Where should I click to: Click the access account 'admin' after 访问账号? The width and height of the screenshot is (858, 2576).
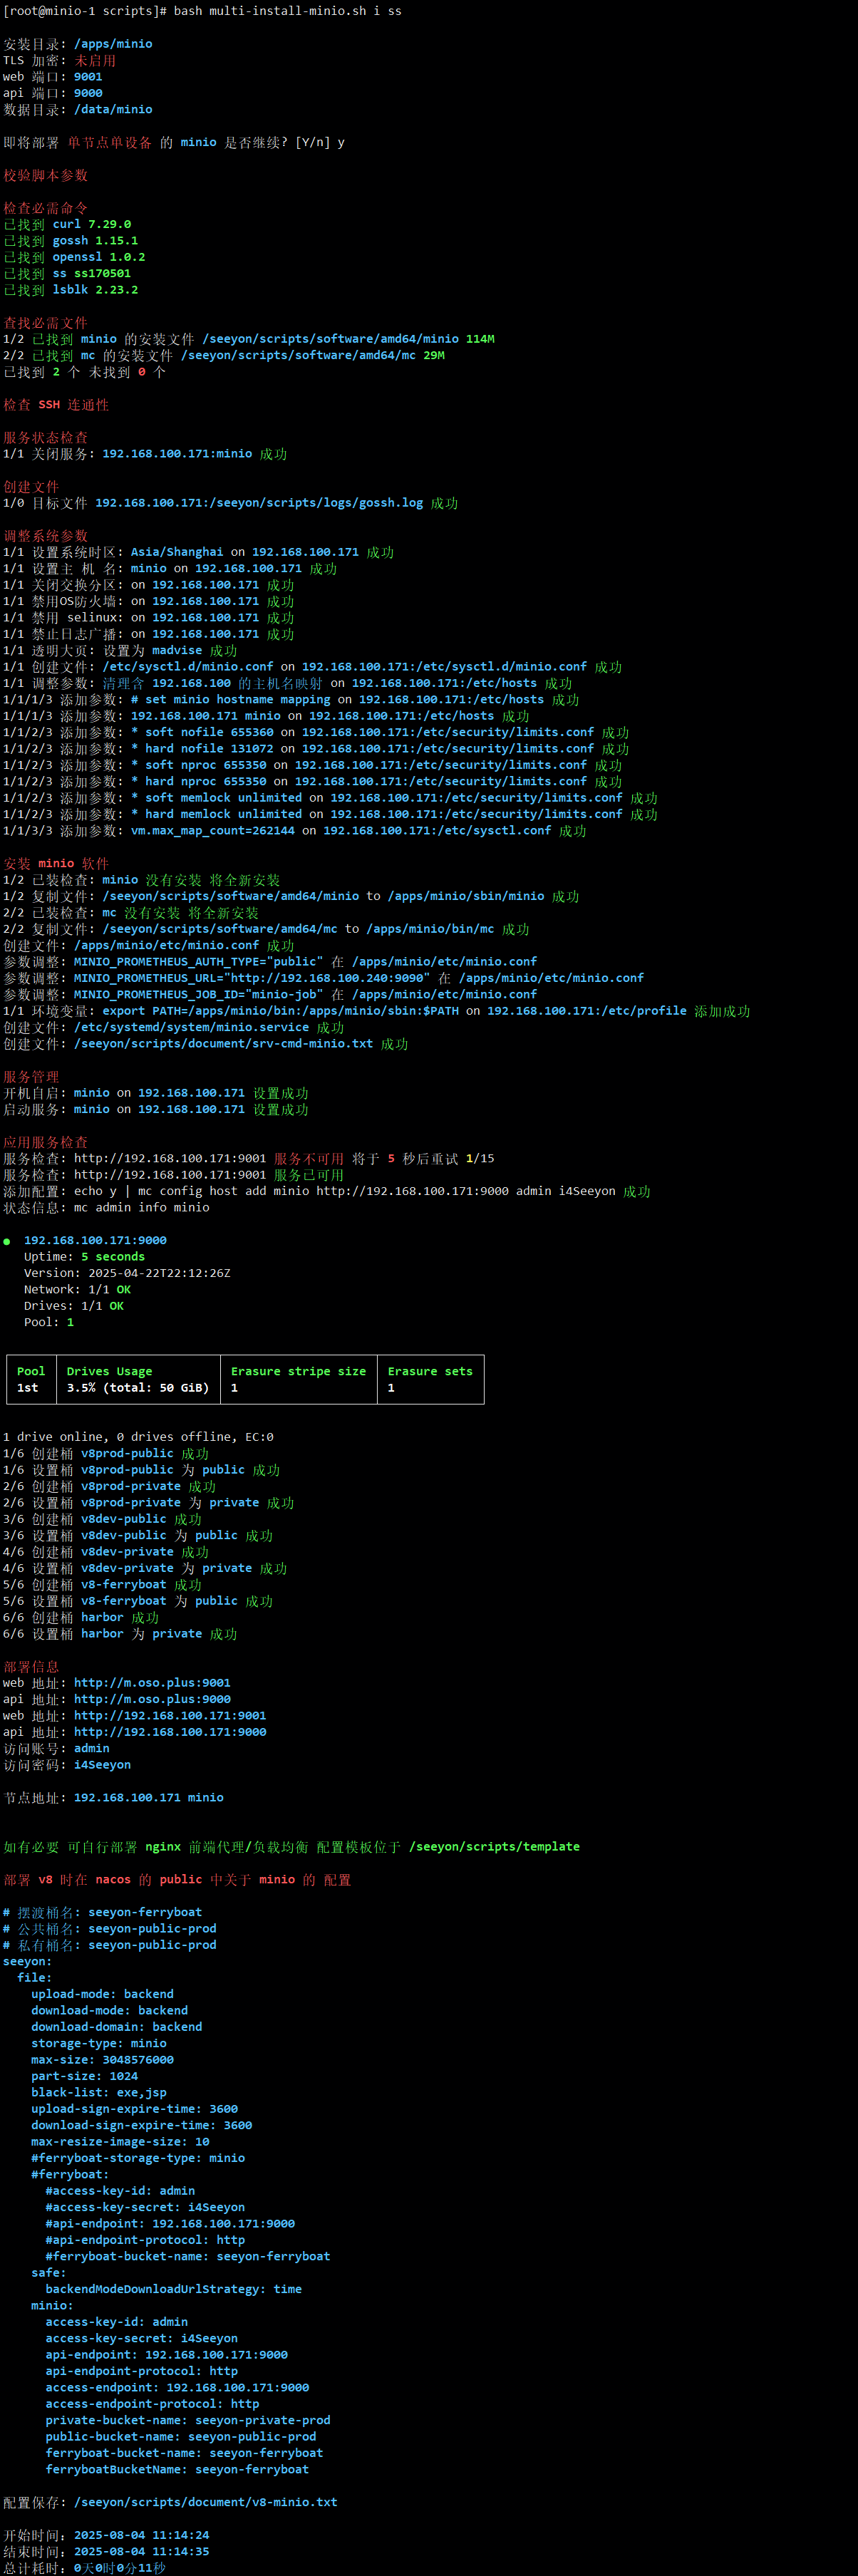[x=92, y=1748]
